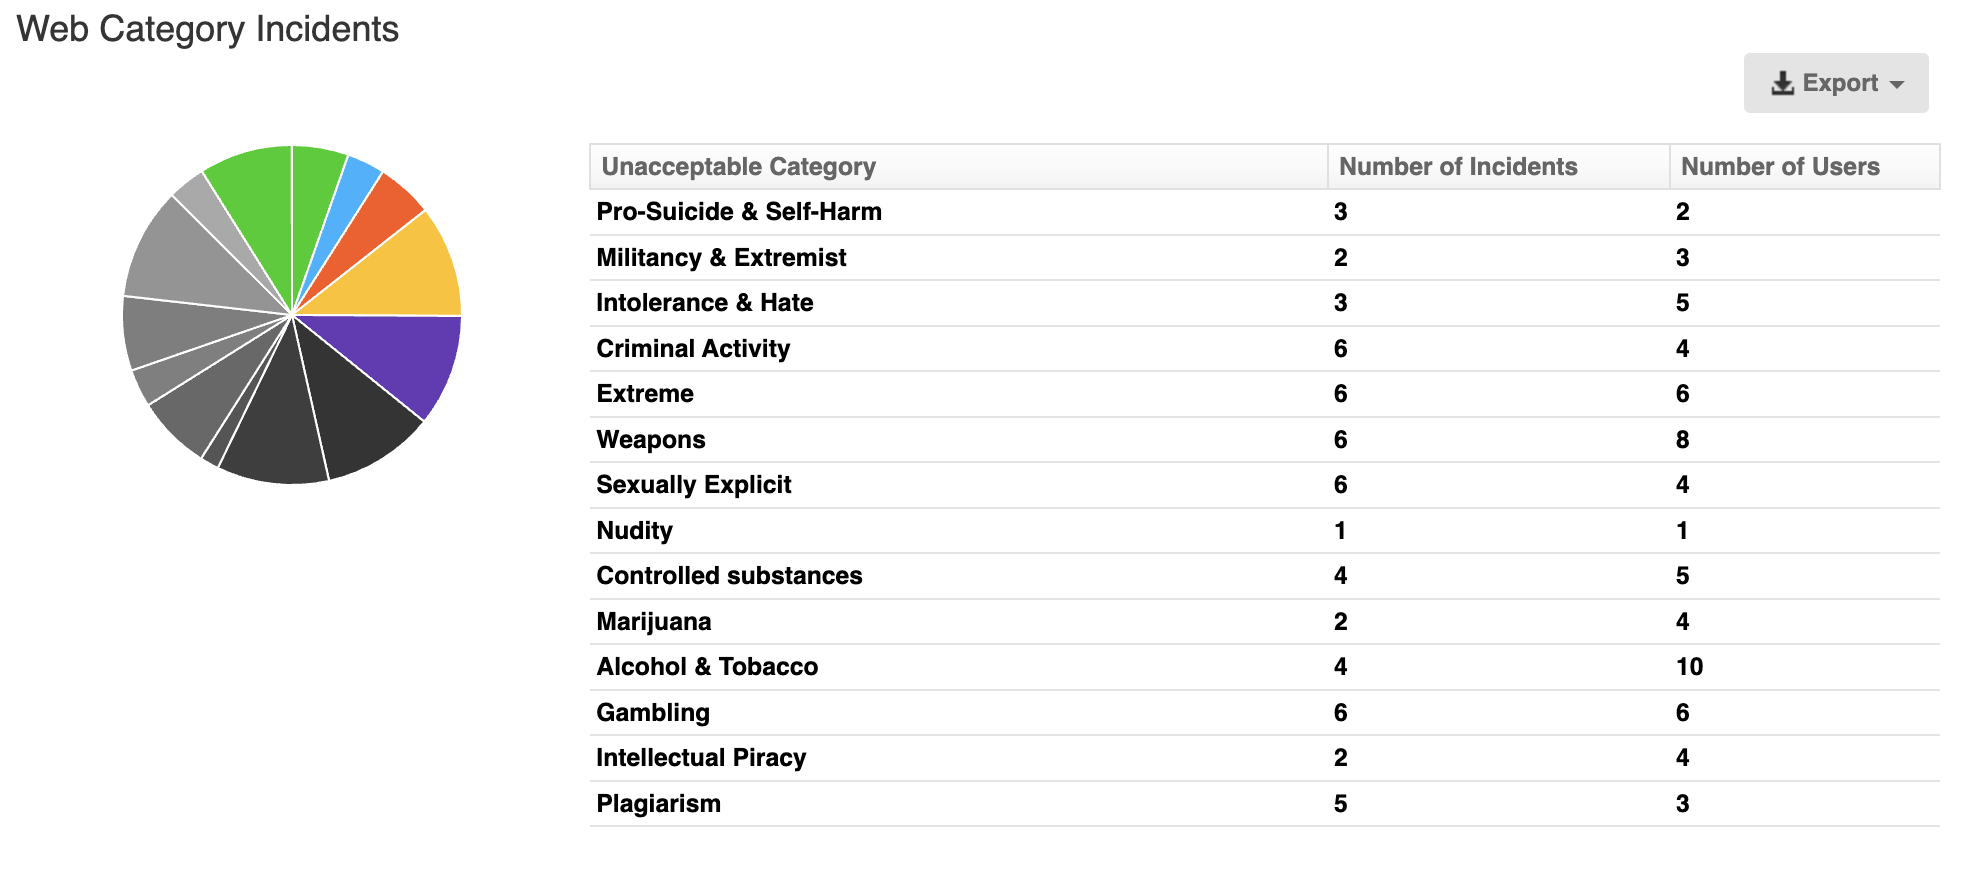The image size is (1978, 876).
Task: Sort by the Number of Users column
Action: pyautogui.click(x=1781, y=166)
